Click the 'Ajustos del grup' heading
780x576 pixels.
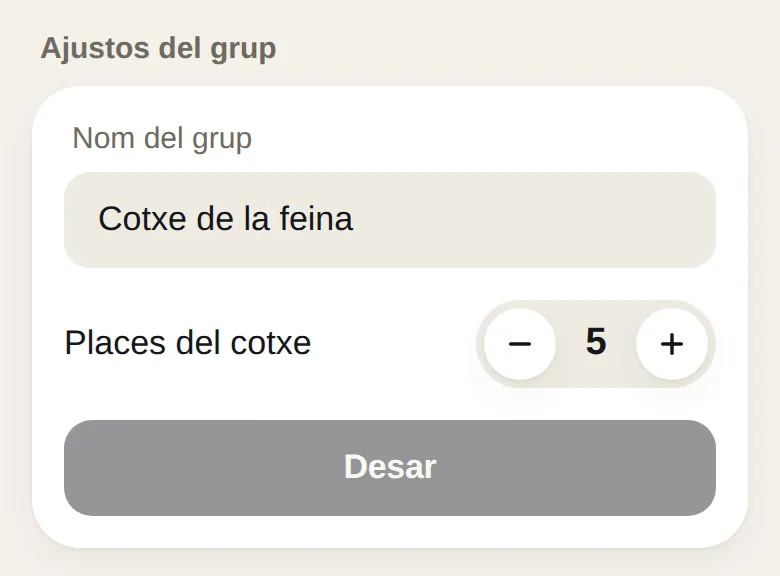point(158,49)
